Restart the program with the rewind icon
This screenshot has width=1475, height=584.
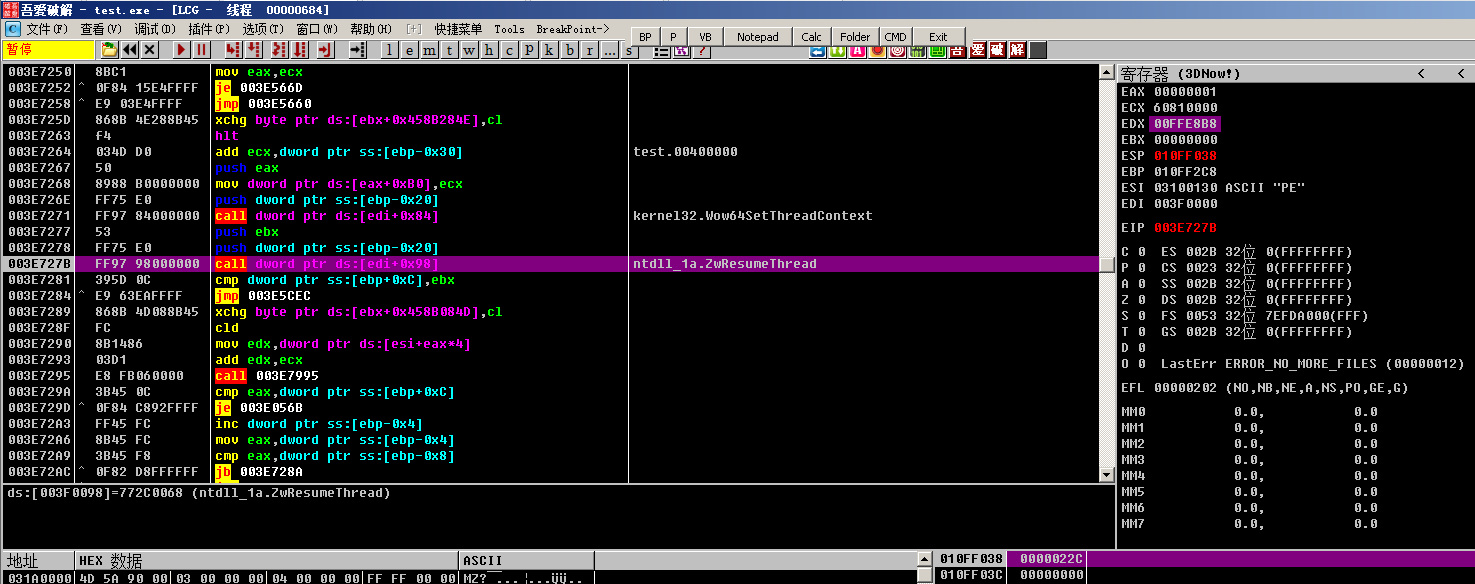point(130,50)
